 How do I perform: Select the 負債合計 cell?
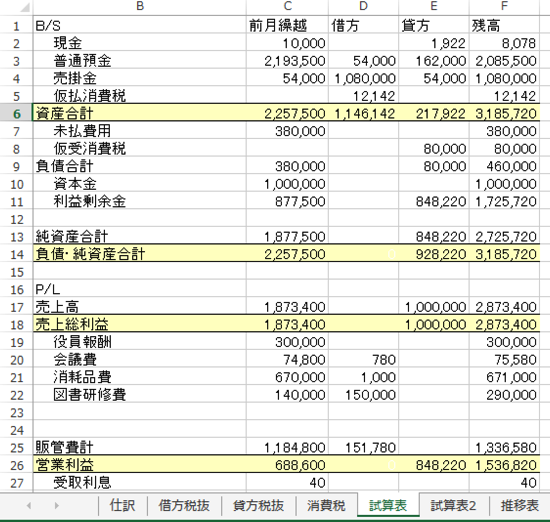(140, 166)
